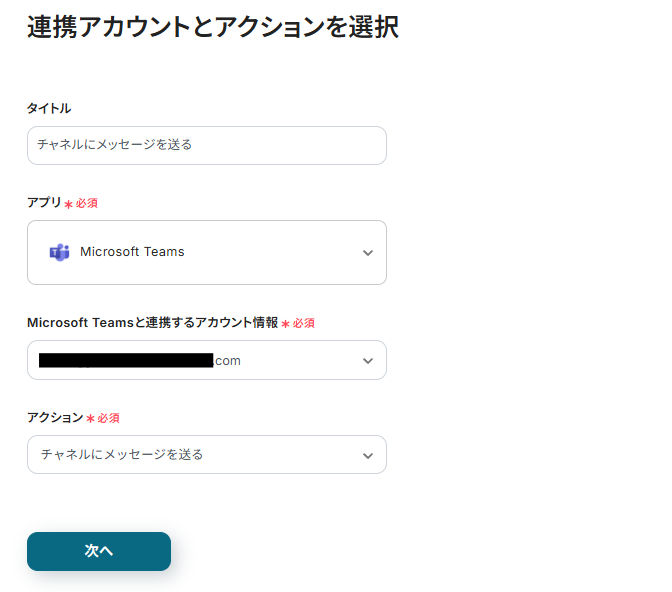
Task: Click the 'Microsoft Teamsと連携するアカウント情報' label
Action: click(x=152, y=323)
